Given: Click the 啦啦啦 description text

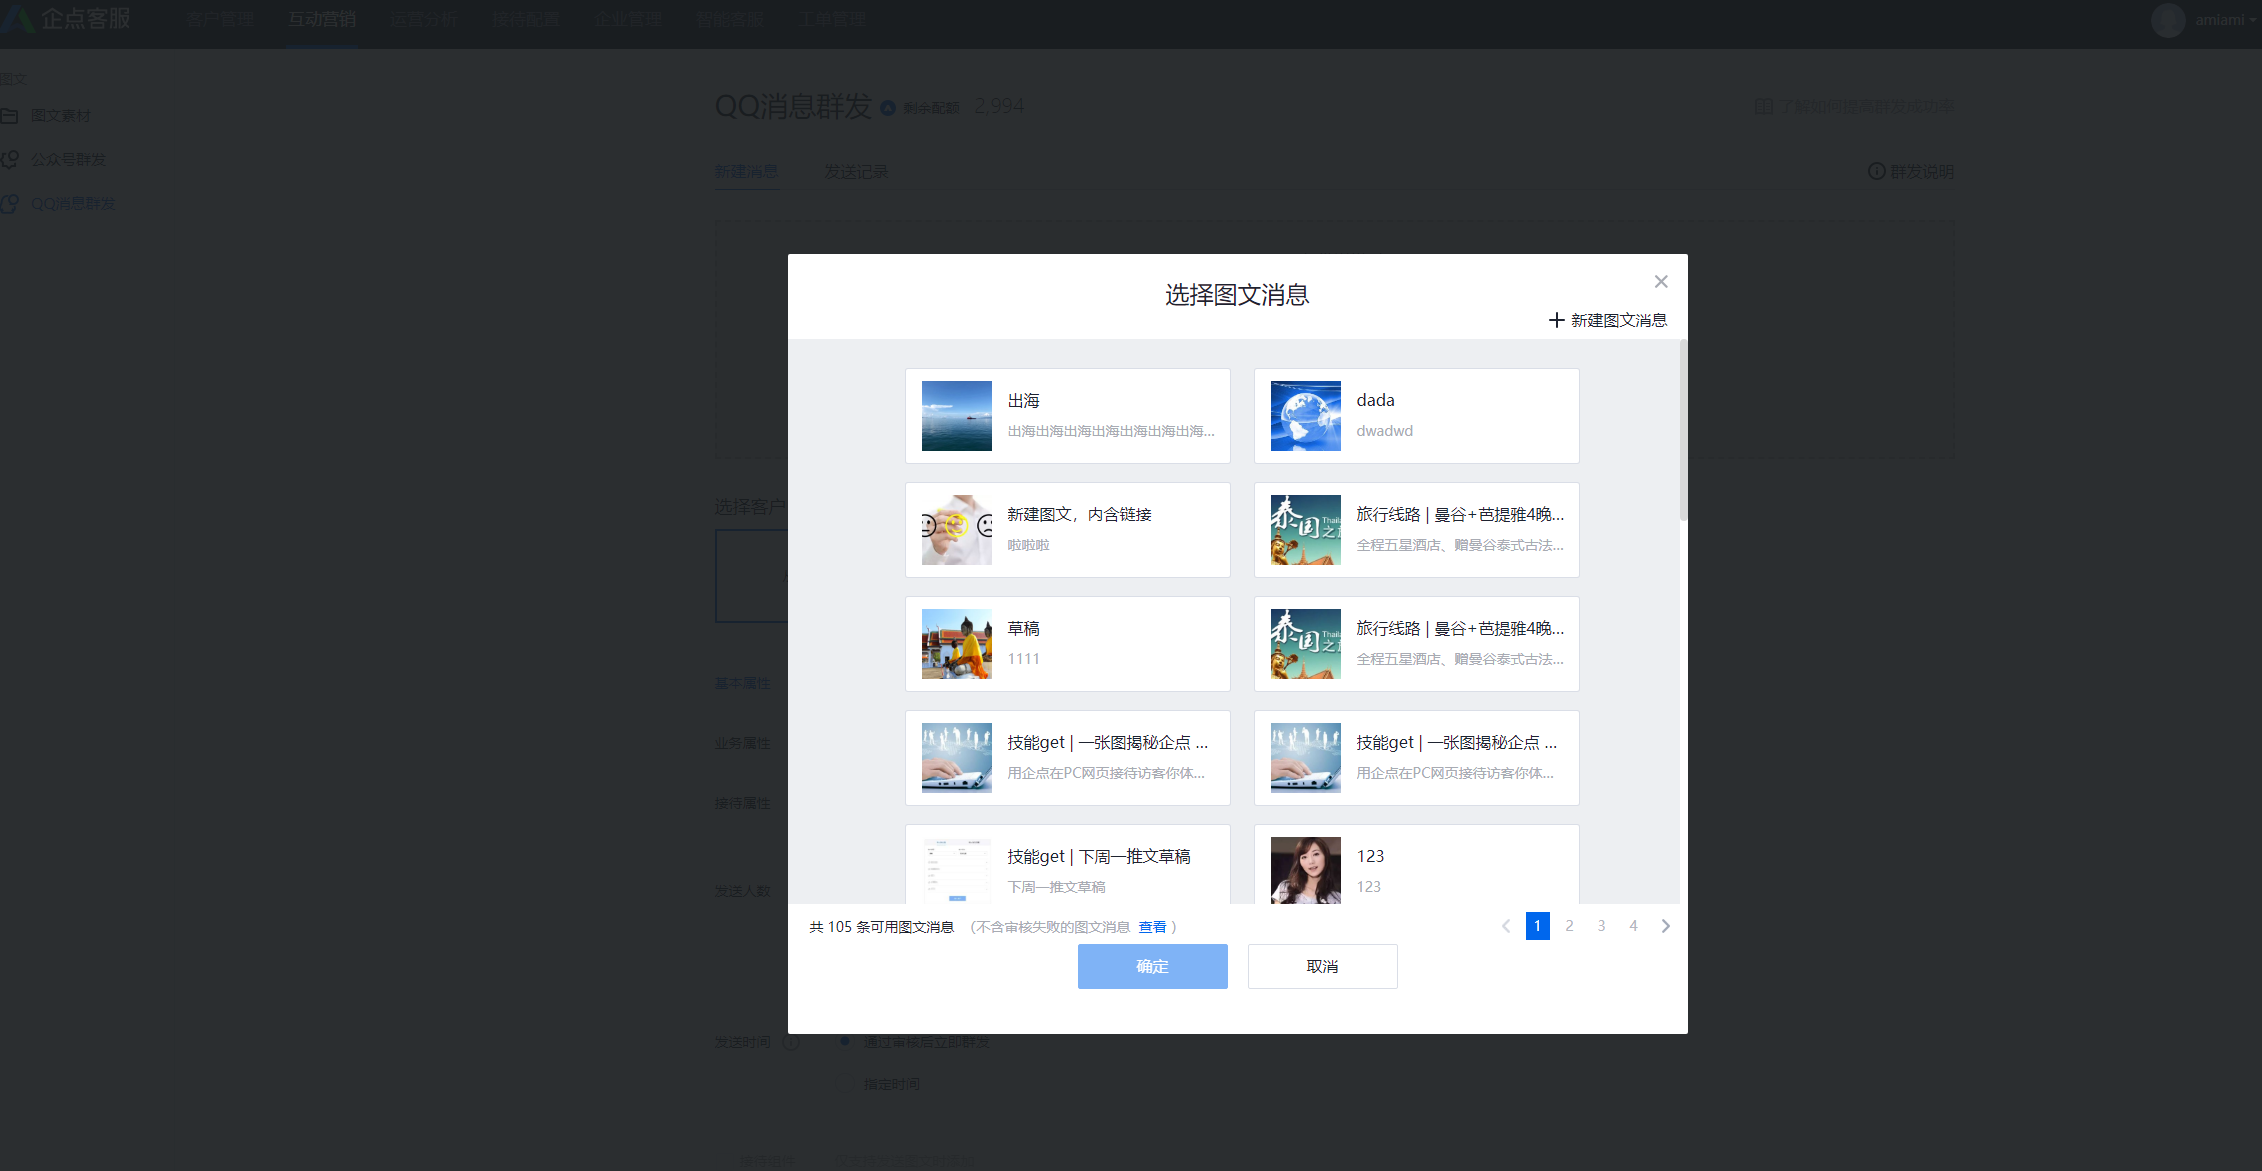Looking at the screenshot, I should click(1028, 545).
